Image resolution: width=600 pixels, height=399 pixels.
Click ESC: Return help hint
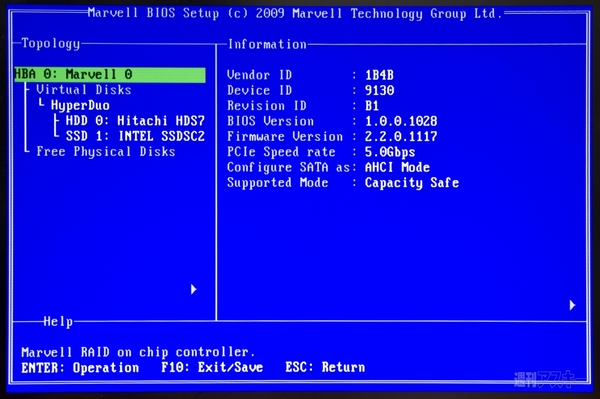325,368
